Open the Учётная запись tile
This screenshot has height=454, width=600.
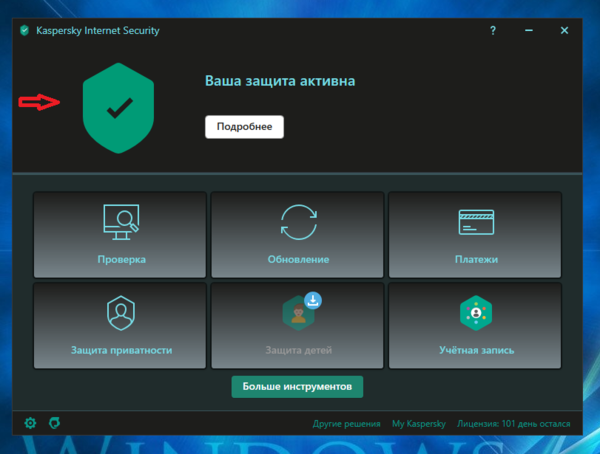475,326
